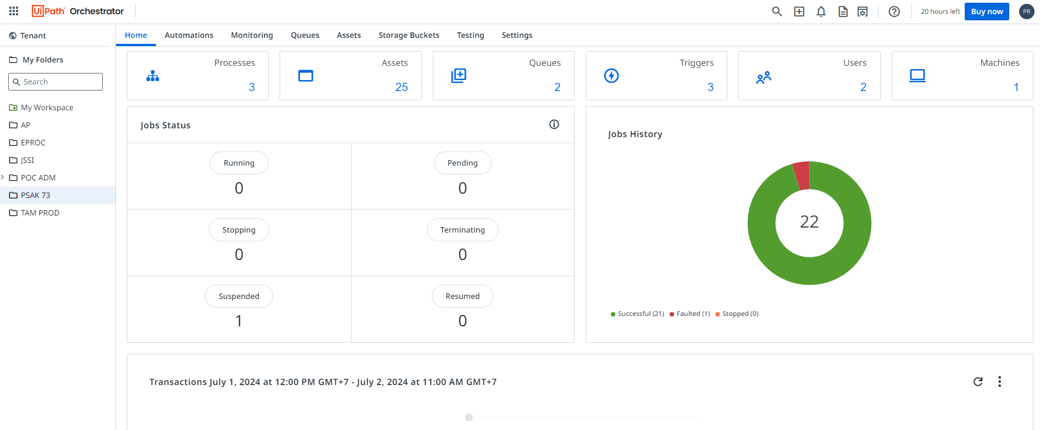Click the Assets card icon
The height and width of the screenshot is (430, 1040).
pos(305,76)
